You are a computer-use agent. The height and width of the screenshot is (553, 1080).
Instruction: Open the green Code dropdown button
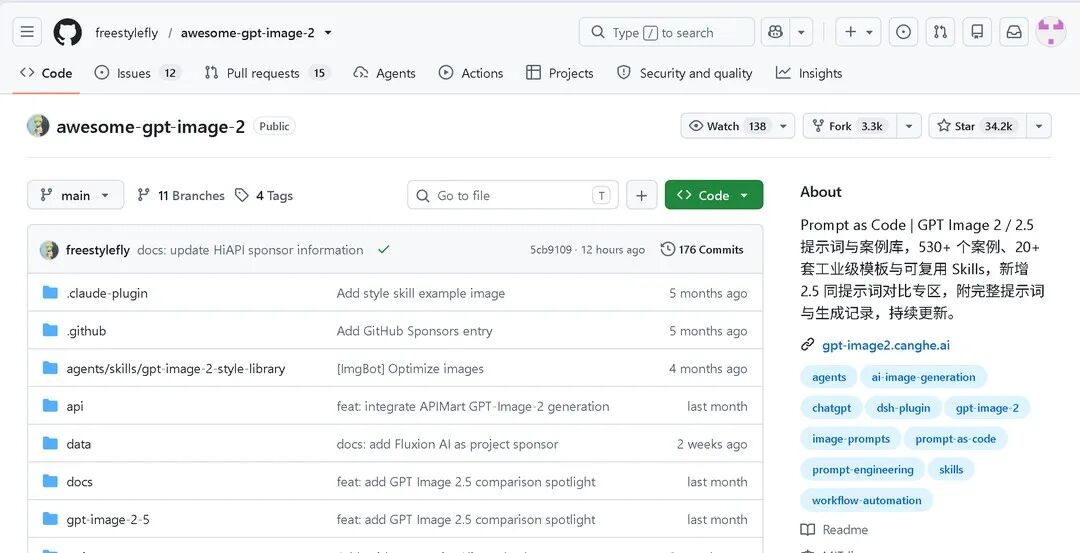(x=714, y=195)
